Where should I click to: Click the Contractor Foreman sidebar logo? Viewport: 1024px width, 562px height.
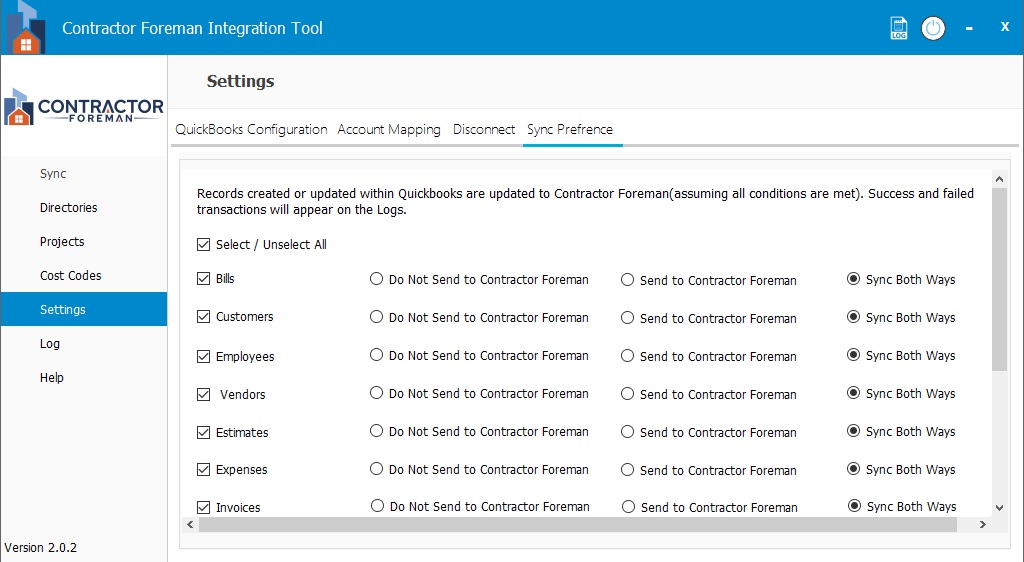click(x=84, y=108)
